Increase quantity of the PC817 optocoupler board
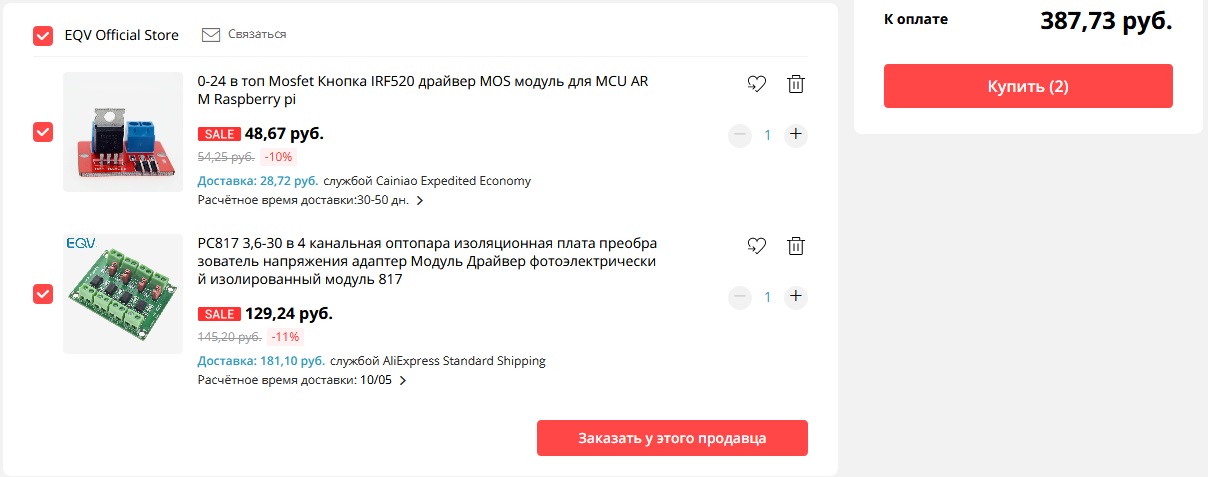 pos(795,296)
